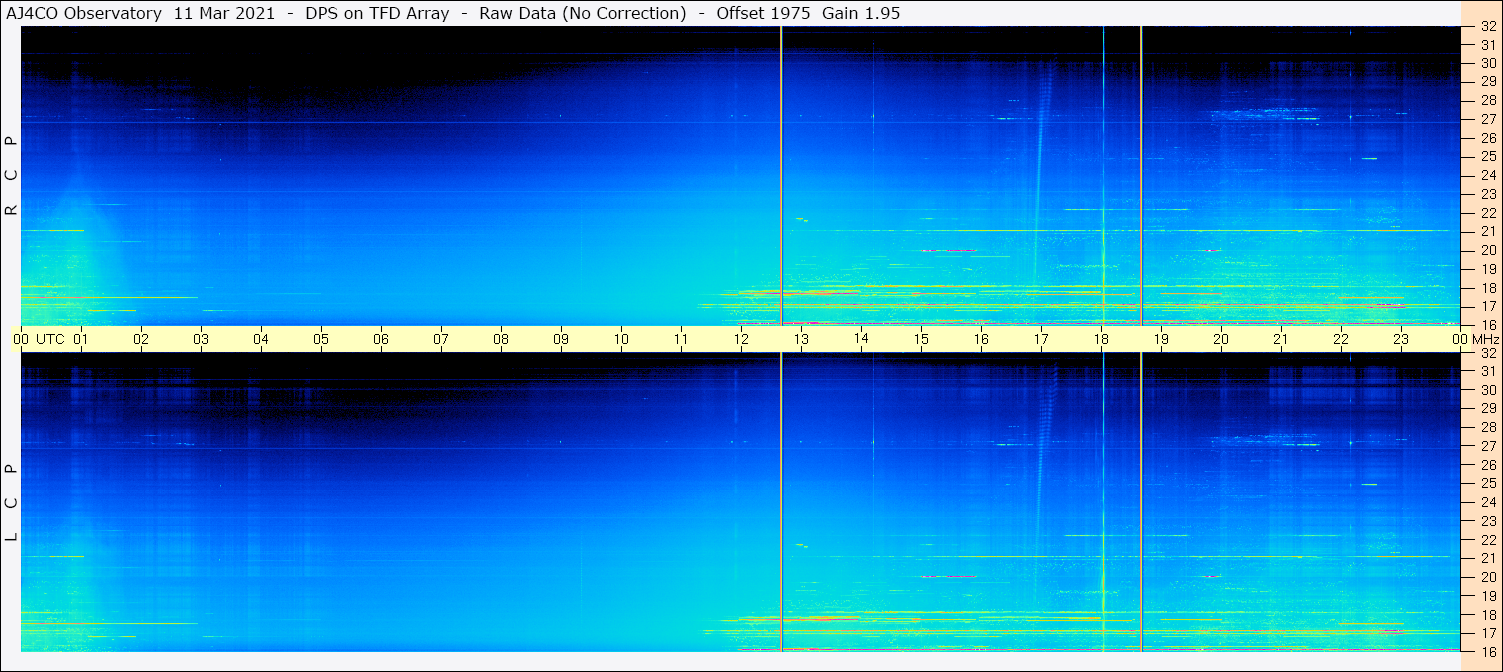Click the "AJ4CO Observatory" title text
Image resolution: width=1503 pixels, height=672 pixels.
(85, 12)
